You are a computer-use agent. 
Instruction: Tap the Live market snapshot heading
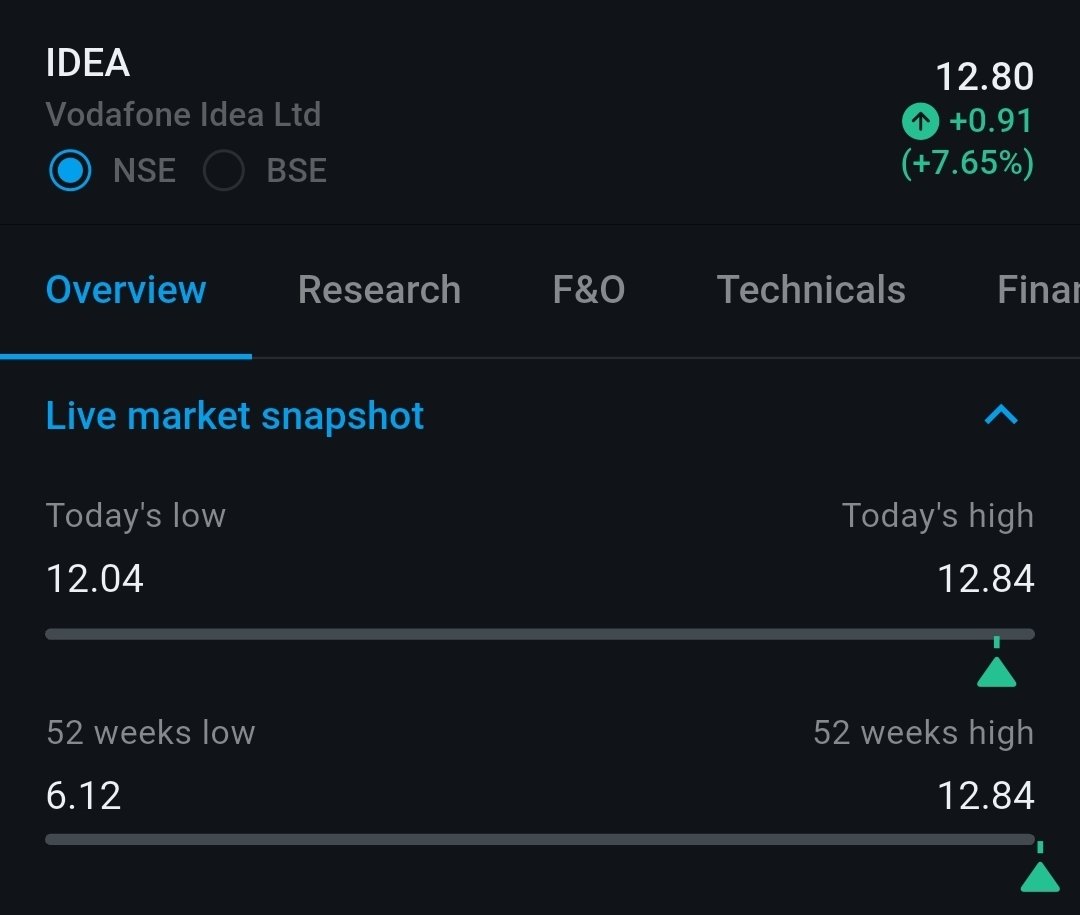point(235,416)
